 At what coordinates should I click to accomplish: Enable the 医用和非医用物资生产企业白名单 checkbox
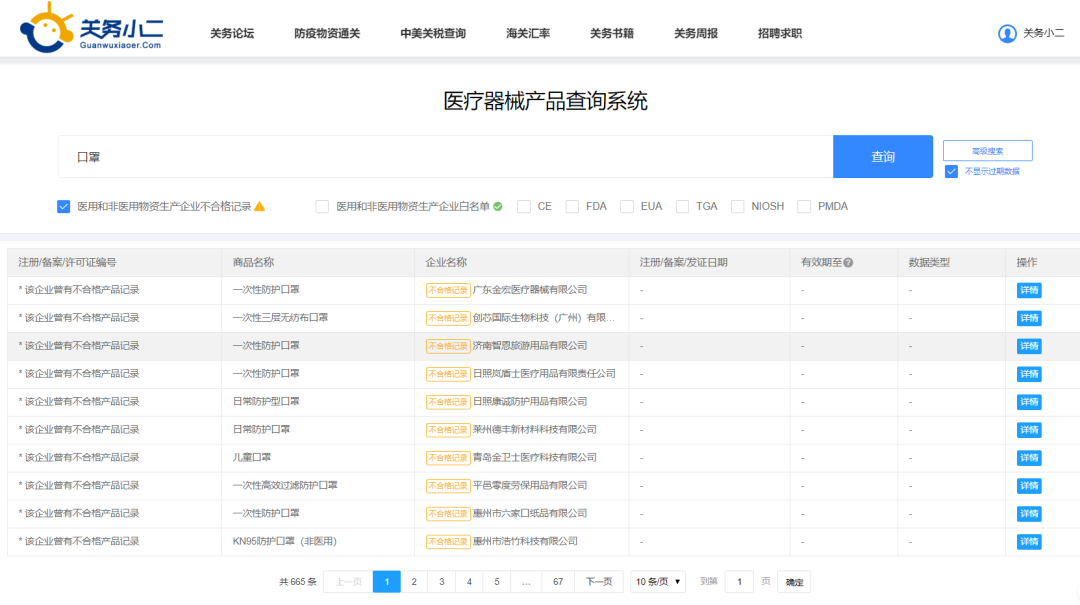coord(322,206)
